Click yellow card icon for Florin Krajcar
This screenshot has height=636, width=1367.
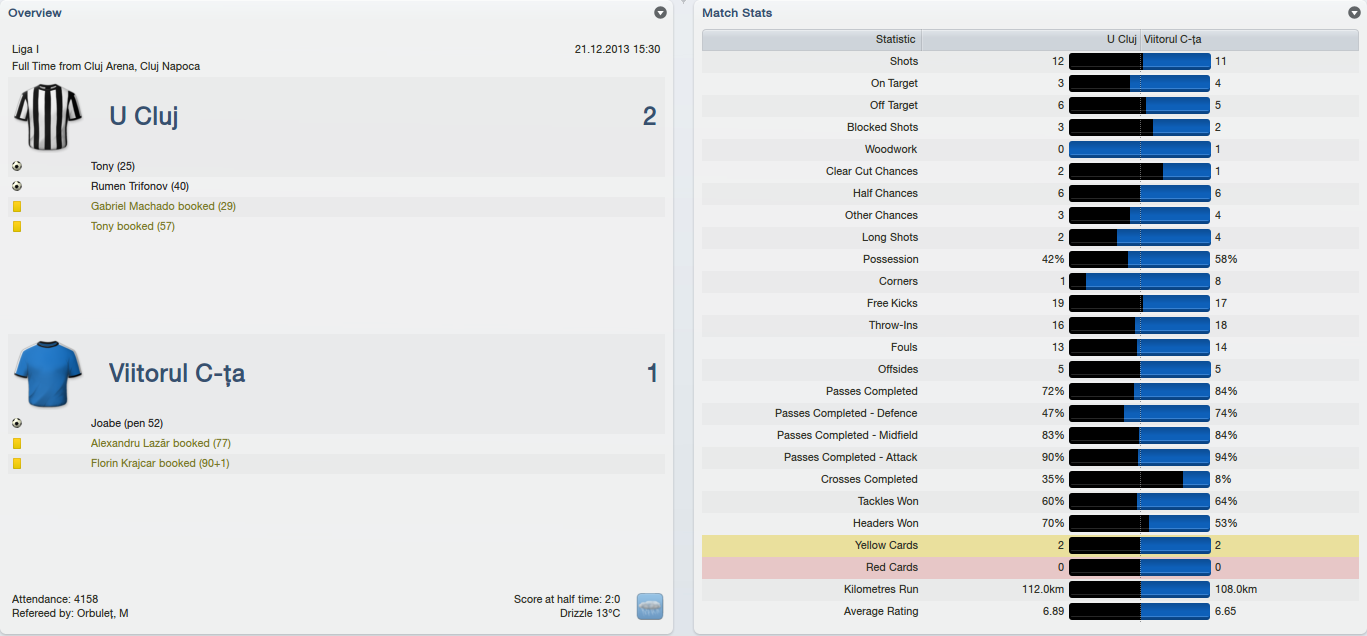tap(17, 463)
